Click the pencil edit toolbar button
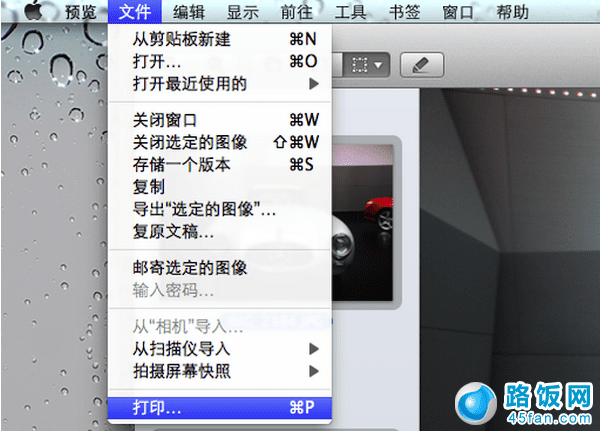 pyautogui.click(x=422, y=65)
